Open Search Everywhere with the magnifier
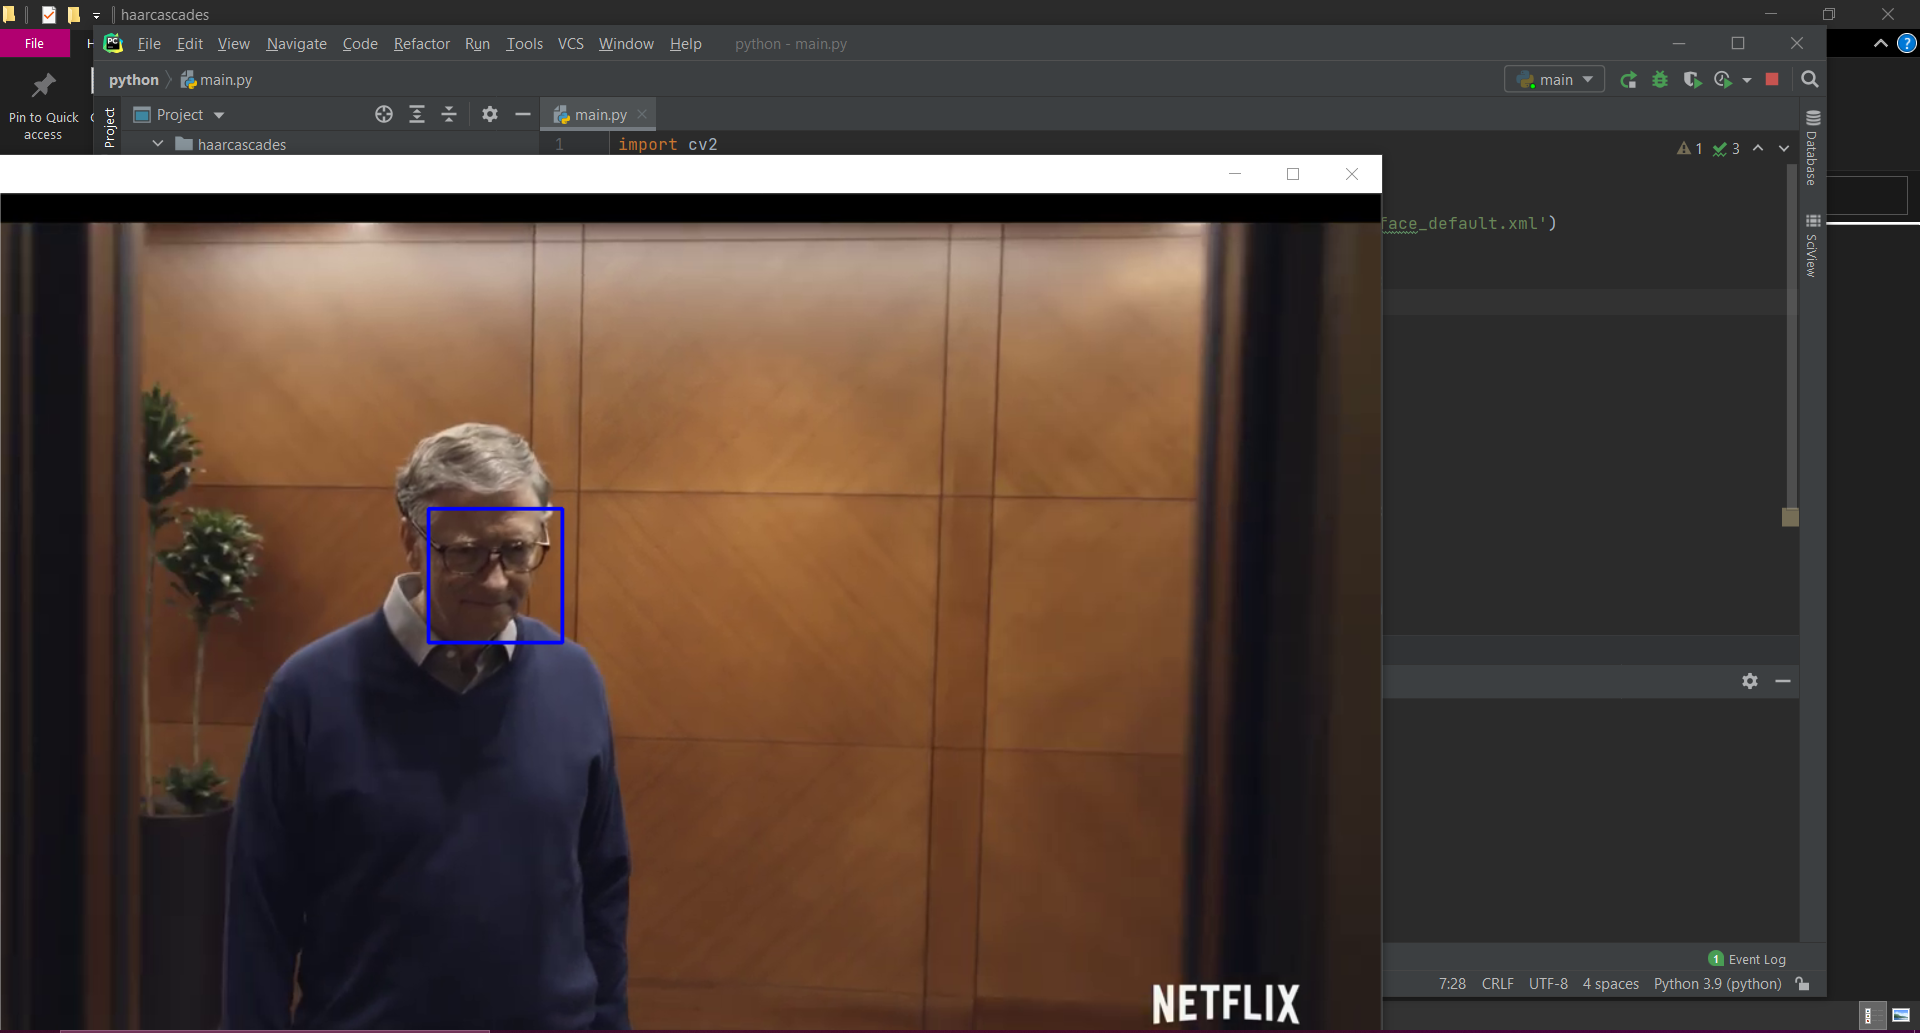The image size is (1920, 1033). click(x=1809, y=79)
